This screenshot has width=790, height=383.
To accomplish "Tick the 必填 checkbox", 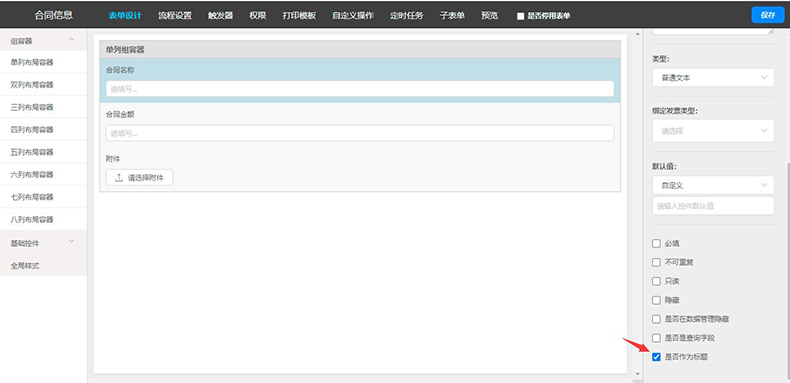I will pyautogui.click(x=656, y=243).
